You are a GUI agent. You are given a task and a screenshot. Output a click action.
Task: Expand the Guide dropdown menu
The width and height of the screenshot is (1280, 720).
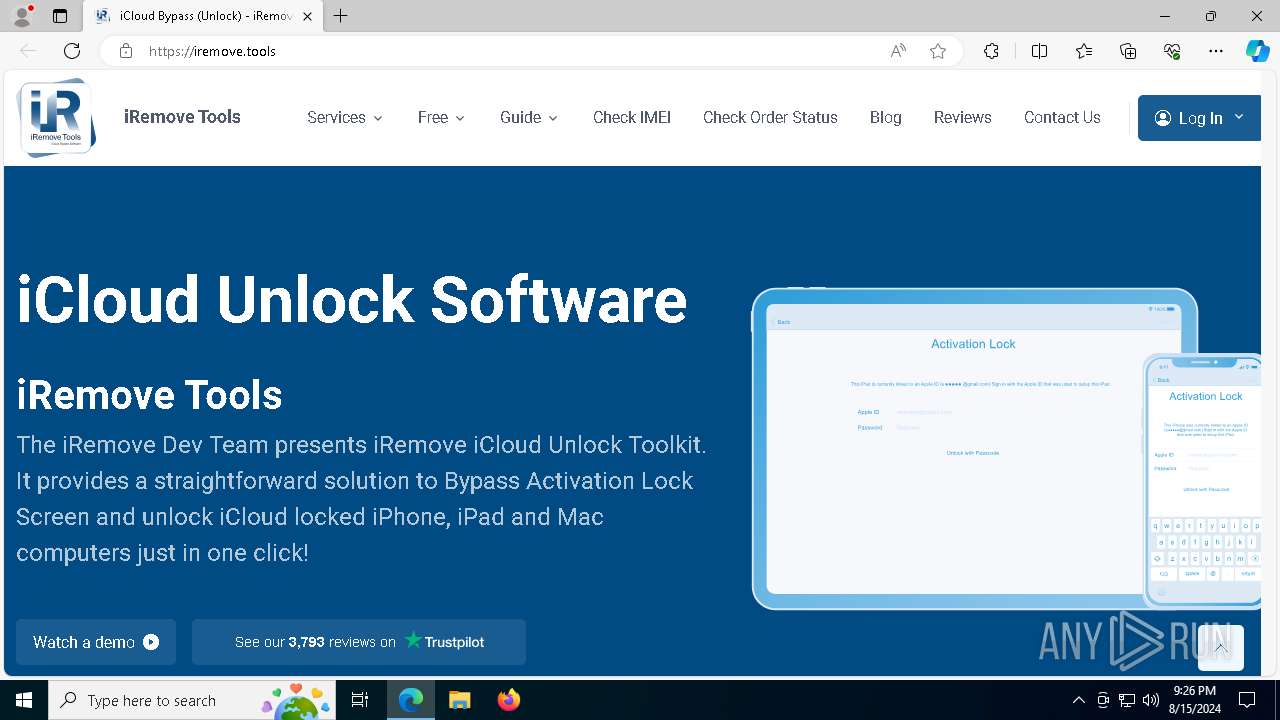[529, 117]
